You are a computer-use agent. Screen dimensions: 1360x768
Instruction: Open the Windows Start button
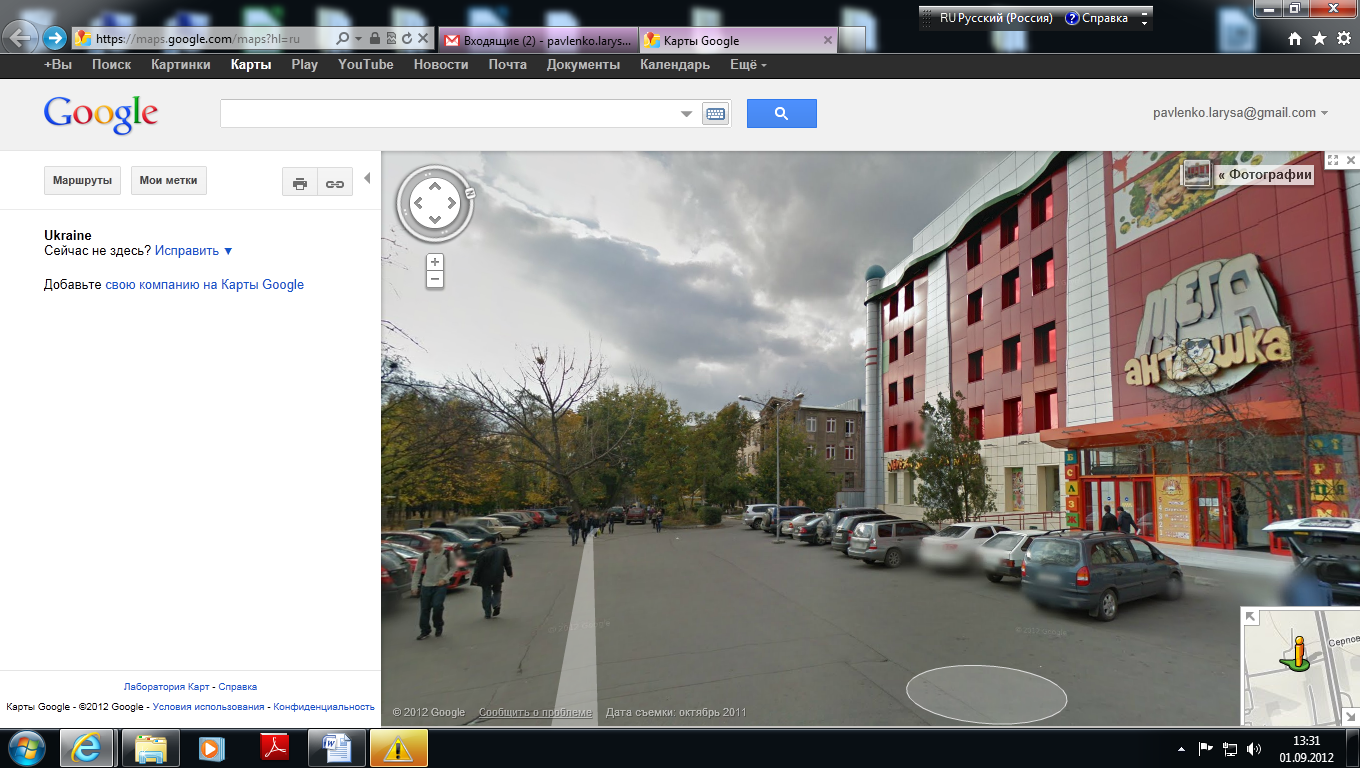click(x=26, y=748)
